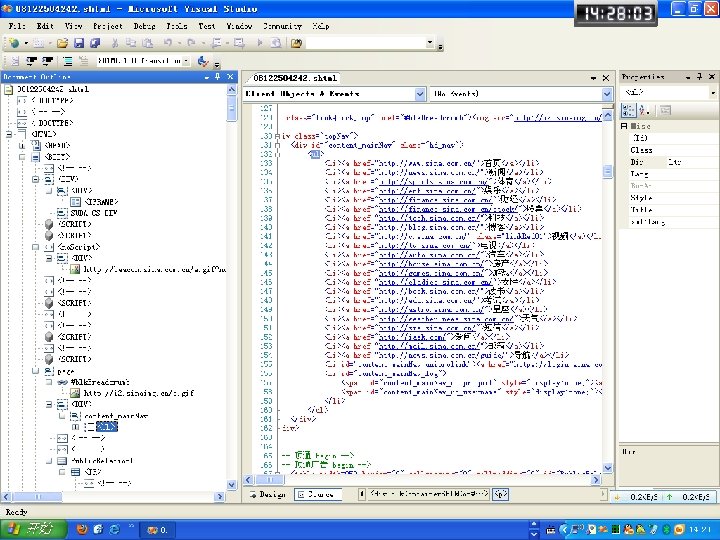Image resolution: width=720 pixels, height=540 pixels.
Task: Click the Style property row in Properties
Action: [x=641, y=198]
